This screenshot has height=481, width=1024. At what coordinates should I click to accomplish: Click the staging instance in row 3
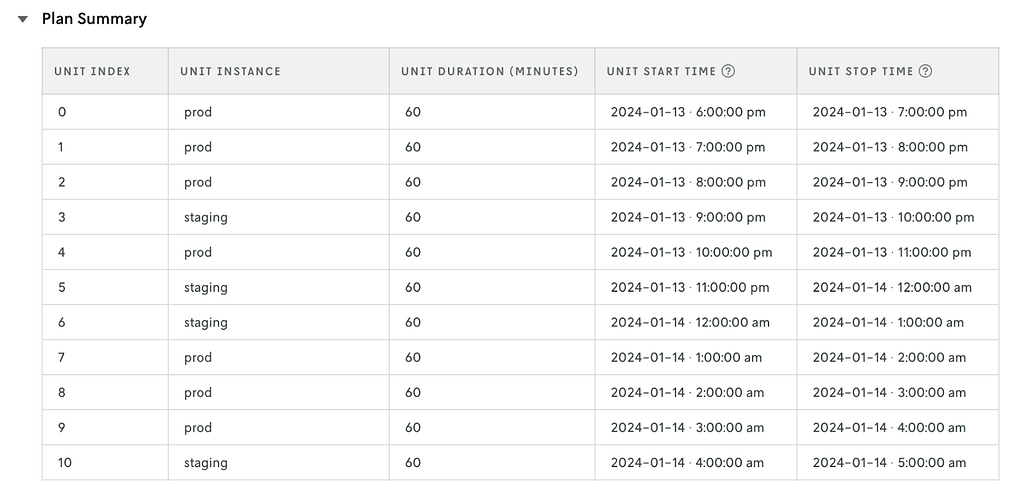[205, 217]
